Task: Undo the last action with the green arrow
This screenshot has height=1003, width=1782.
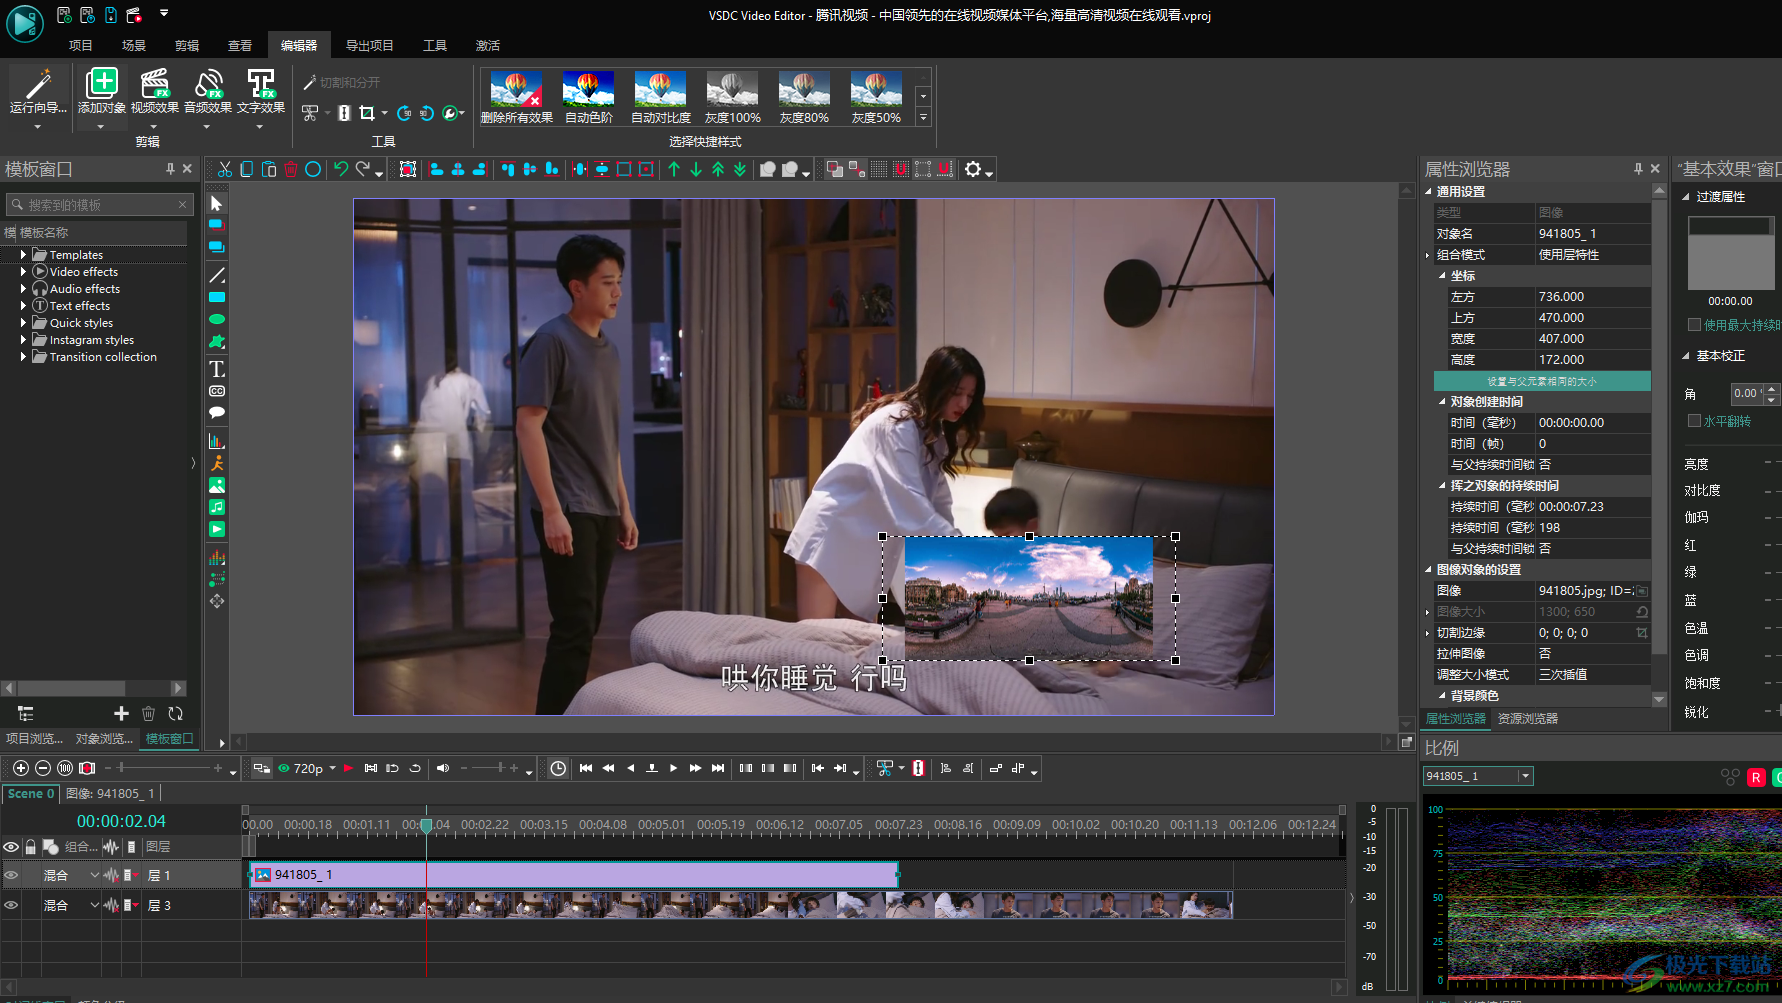Action: pos(341,169)
